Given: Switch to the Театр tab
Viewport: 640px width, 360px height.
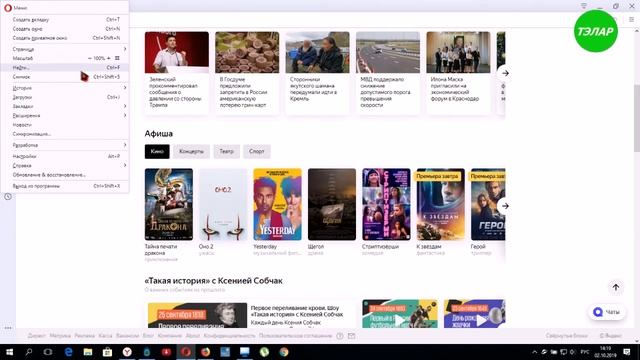Looking at the screenshot, I should pyautogui.click(x=227, y=151).
